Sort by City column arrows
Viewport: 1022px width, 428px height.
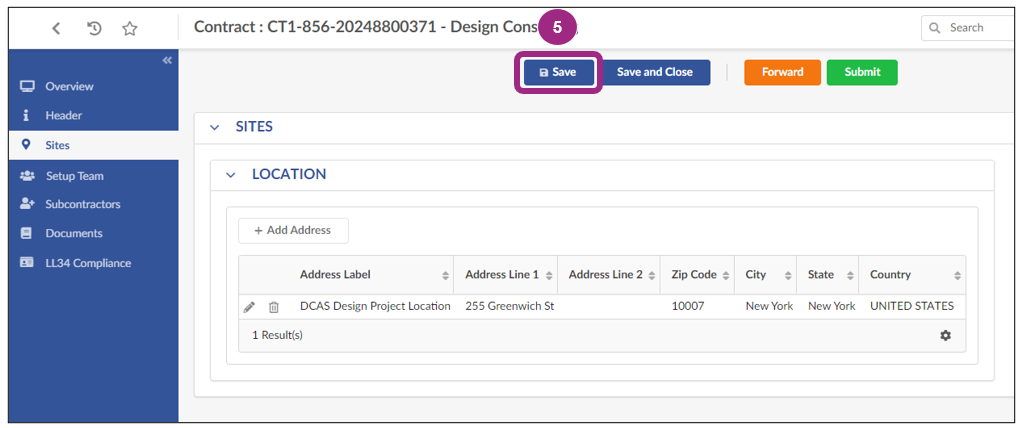pos(788,276)
